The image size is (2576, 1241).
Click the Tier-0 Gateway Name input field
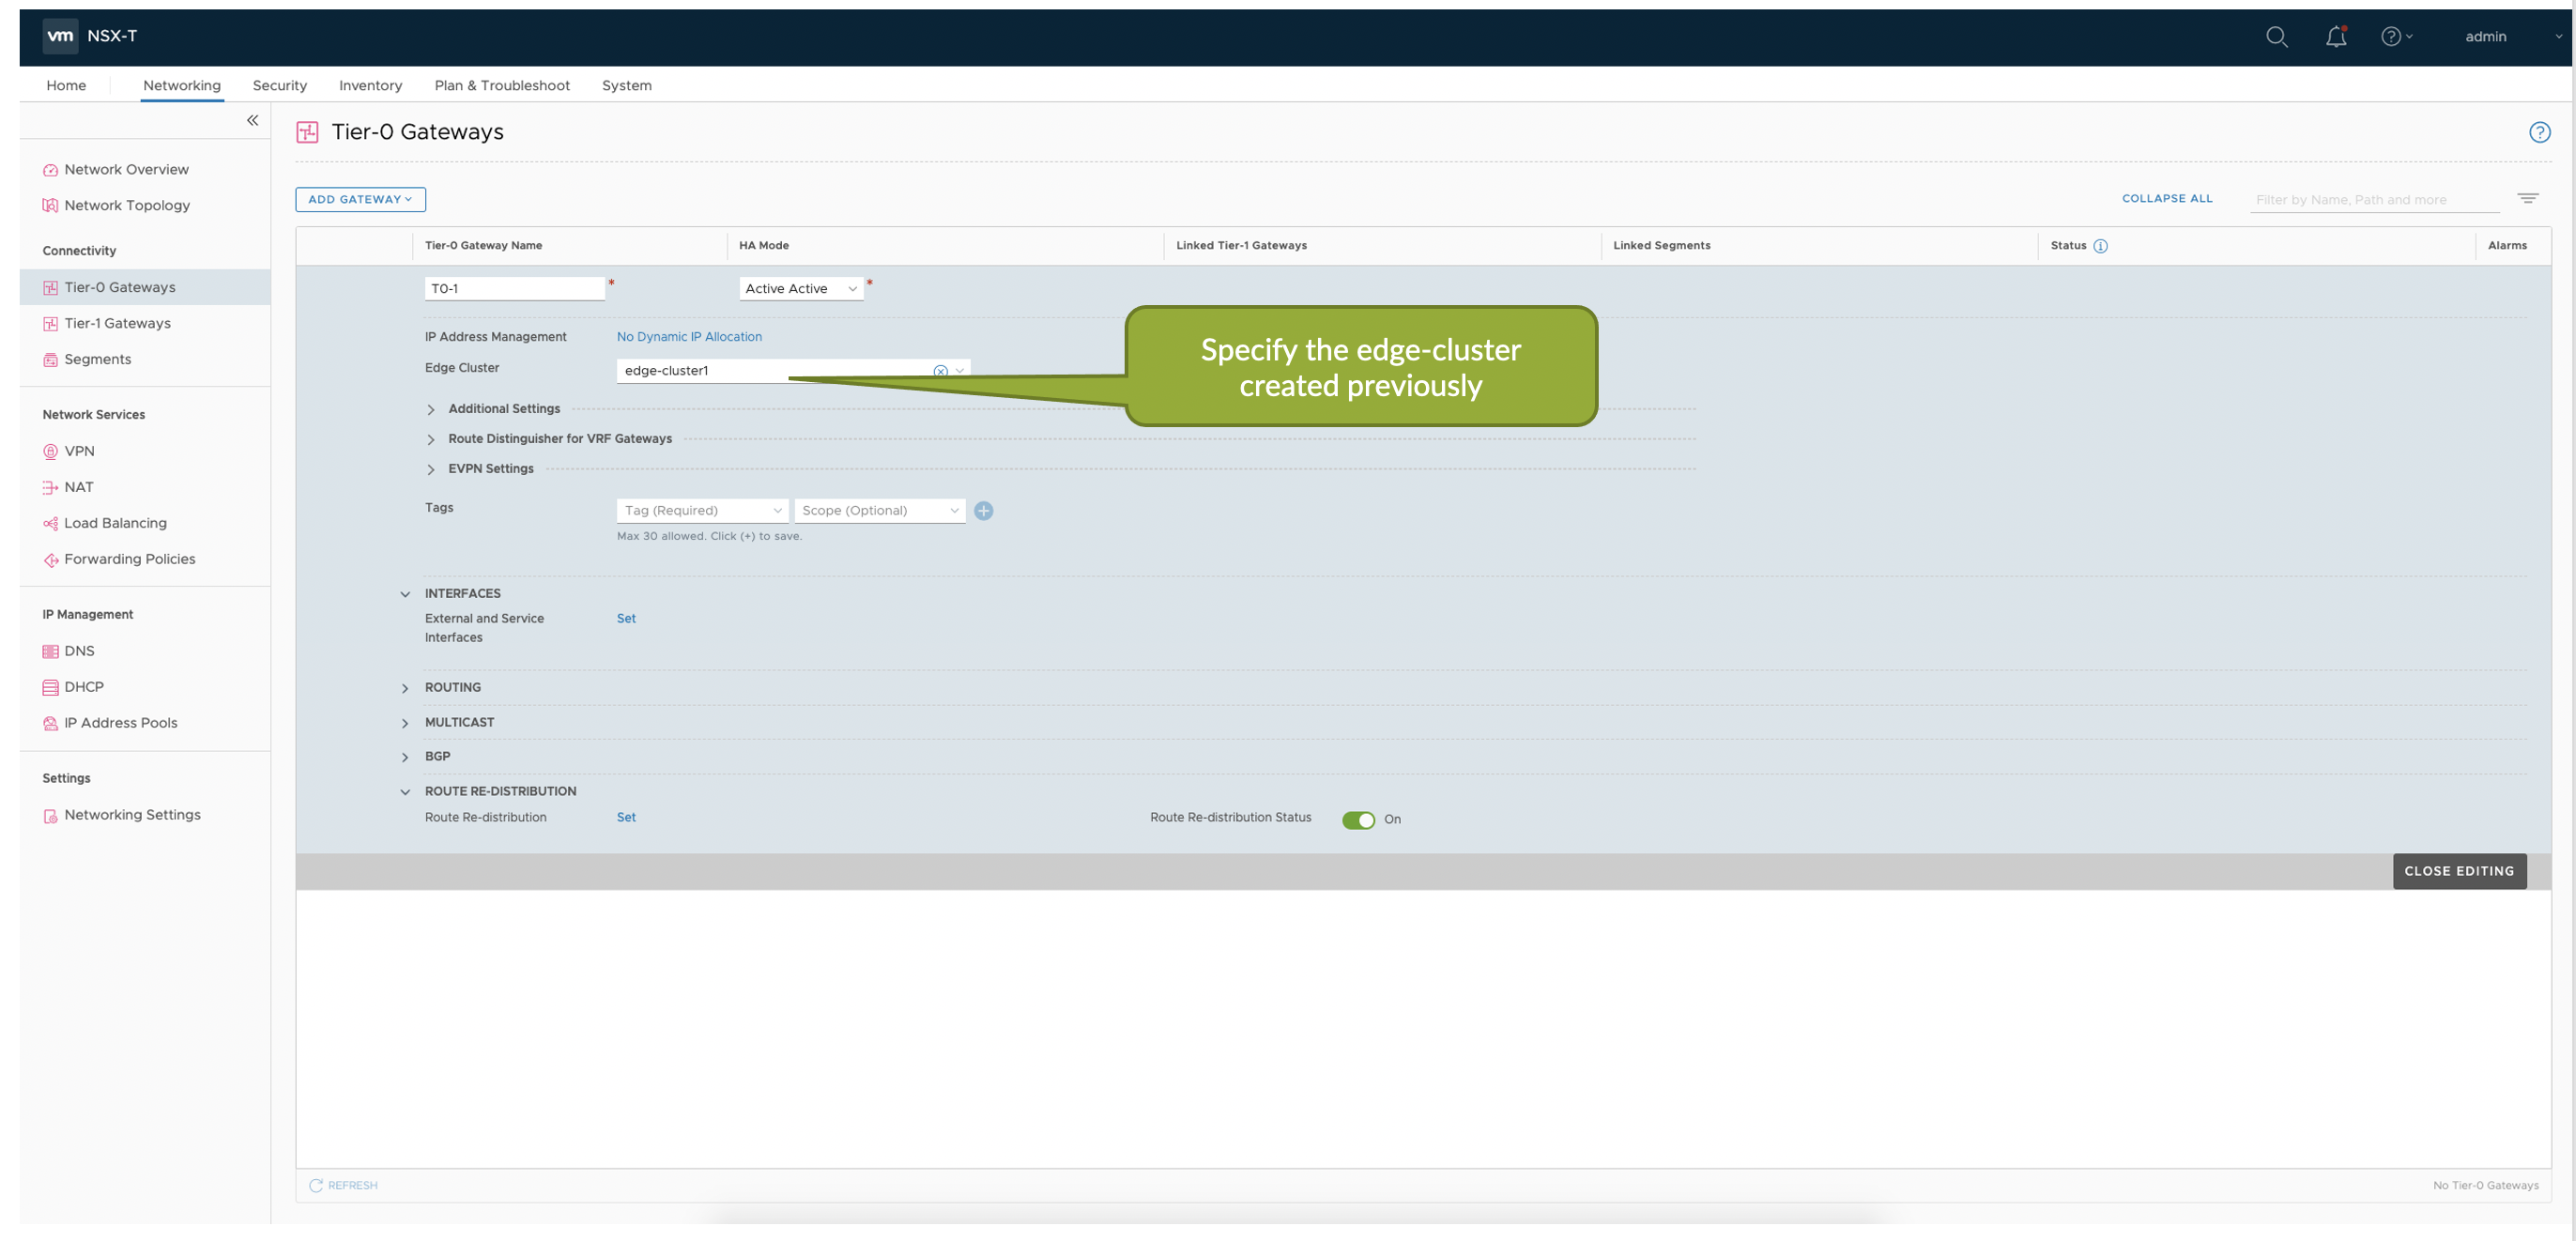(x=514, y=289)
